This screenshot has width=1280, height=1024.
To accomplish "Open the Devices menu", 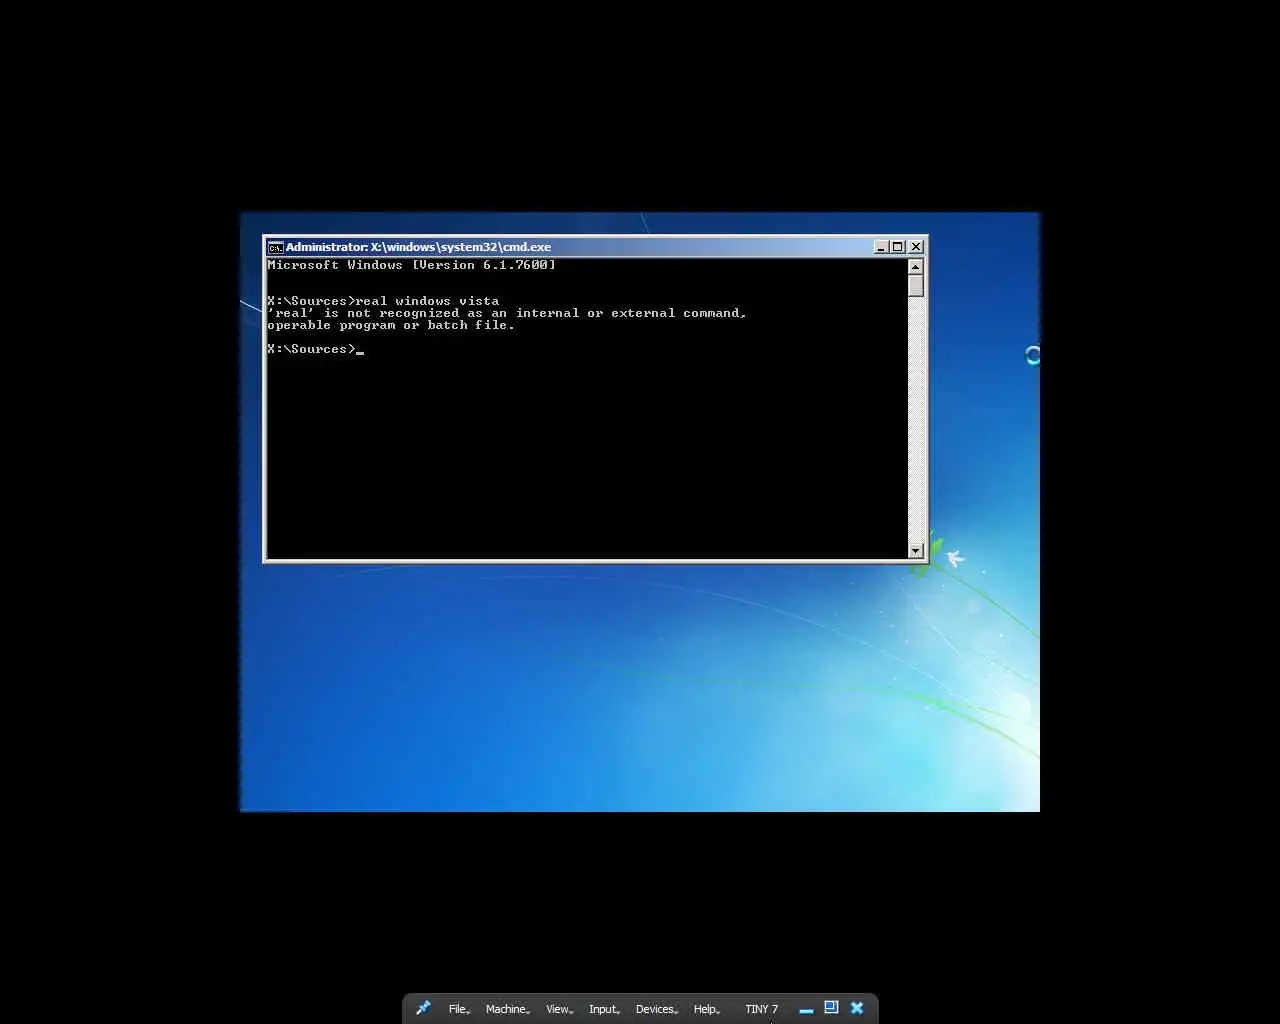I will click(657, 1009).
